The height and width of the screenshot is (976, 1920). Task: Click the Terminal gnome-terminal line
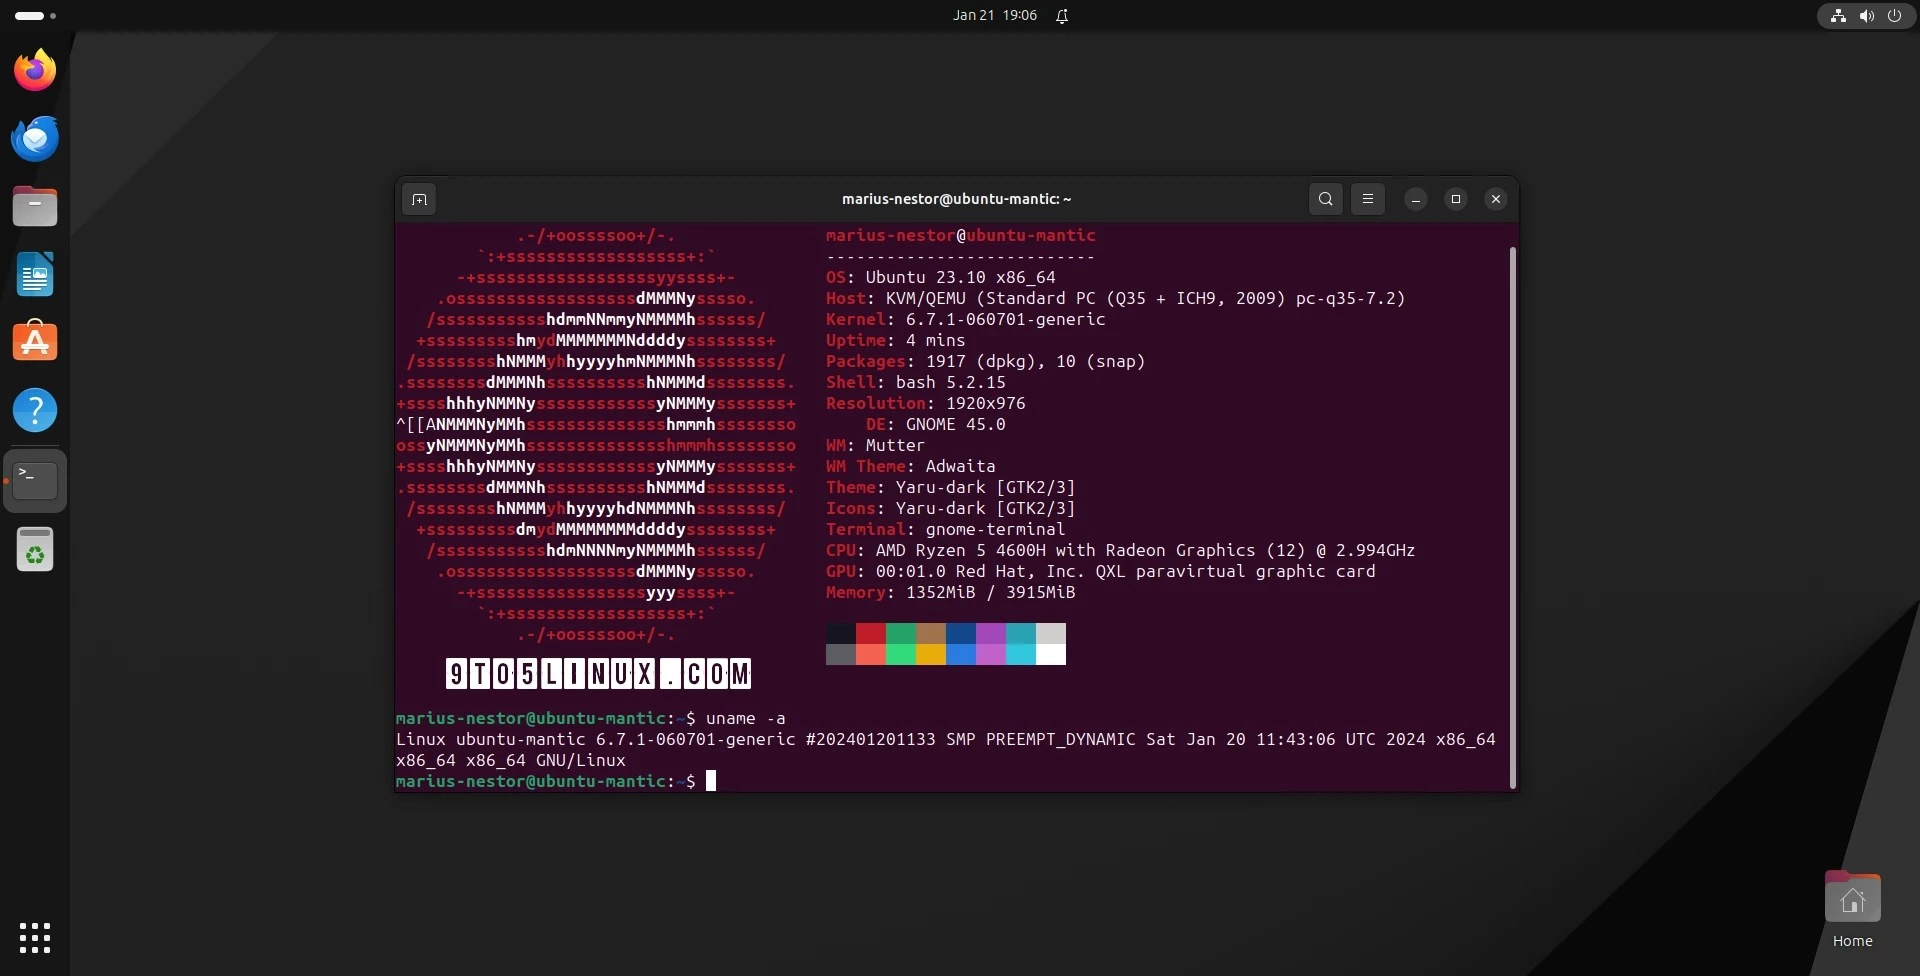945,529
